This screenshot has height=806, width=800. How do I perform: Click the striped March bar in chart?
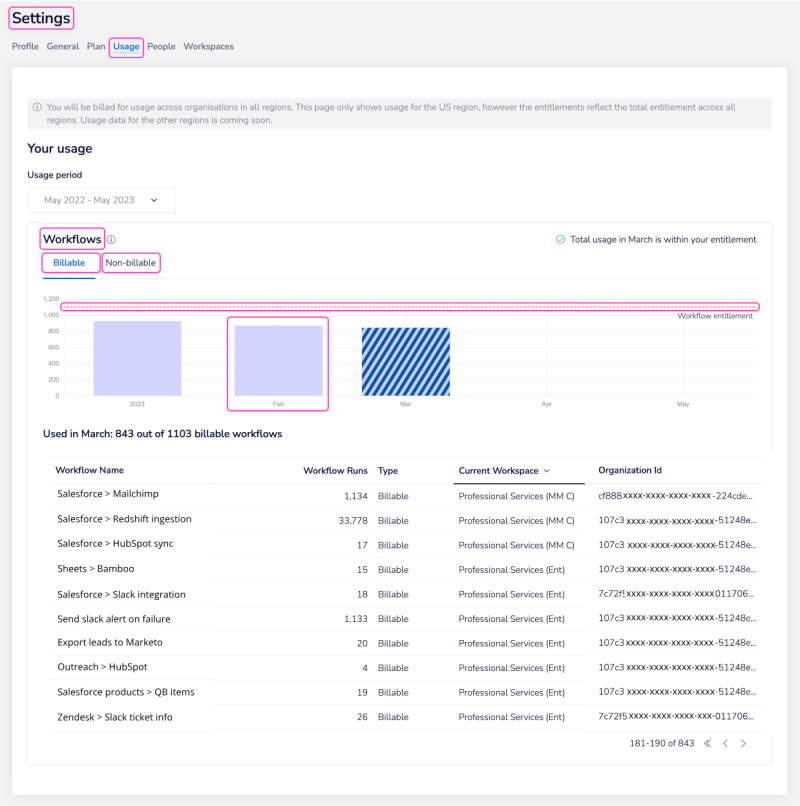pos(405,361)
